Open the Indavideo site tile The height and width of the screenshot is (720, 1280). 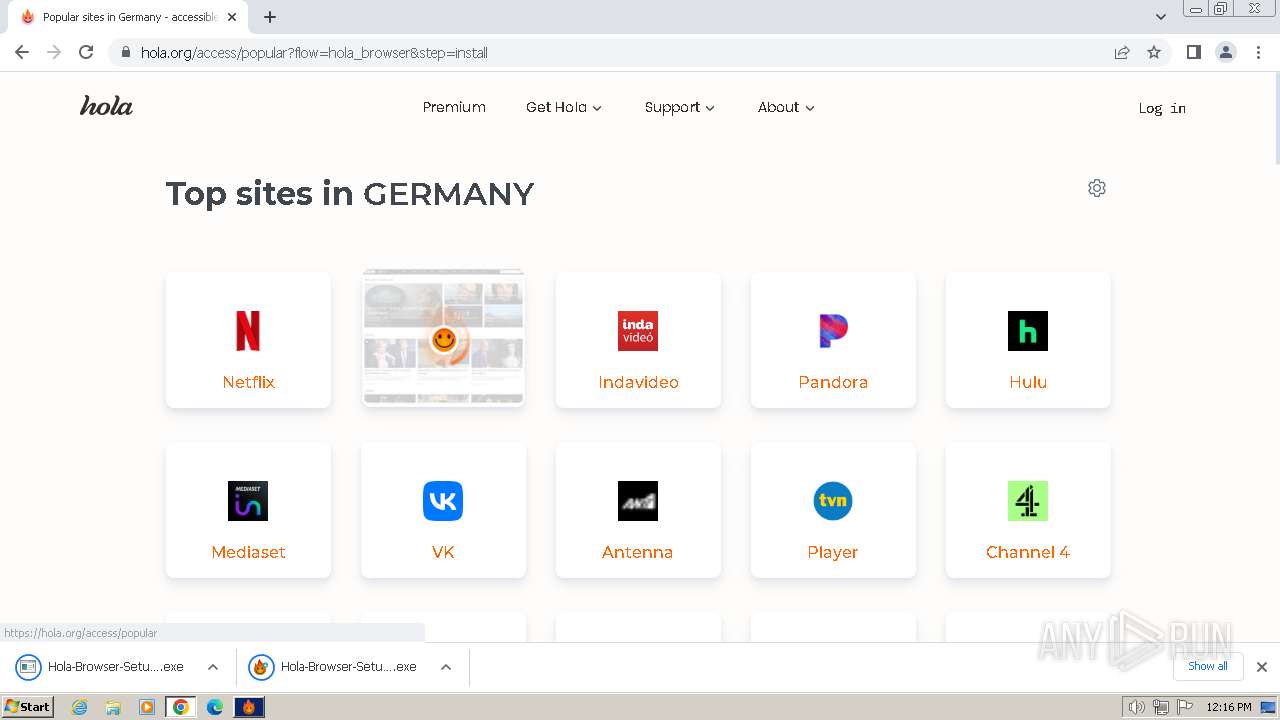click(x=638, y=340)
